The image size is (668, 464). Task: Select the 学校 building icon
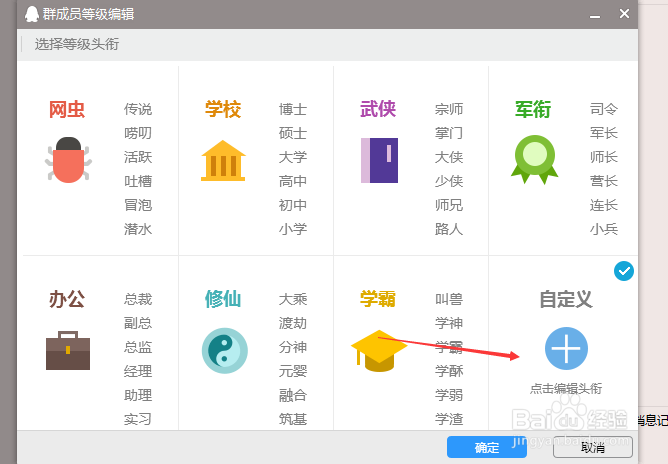click(223, 161)
